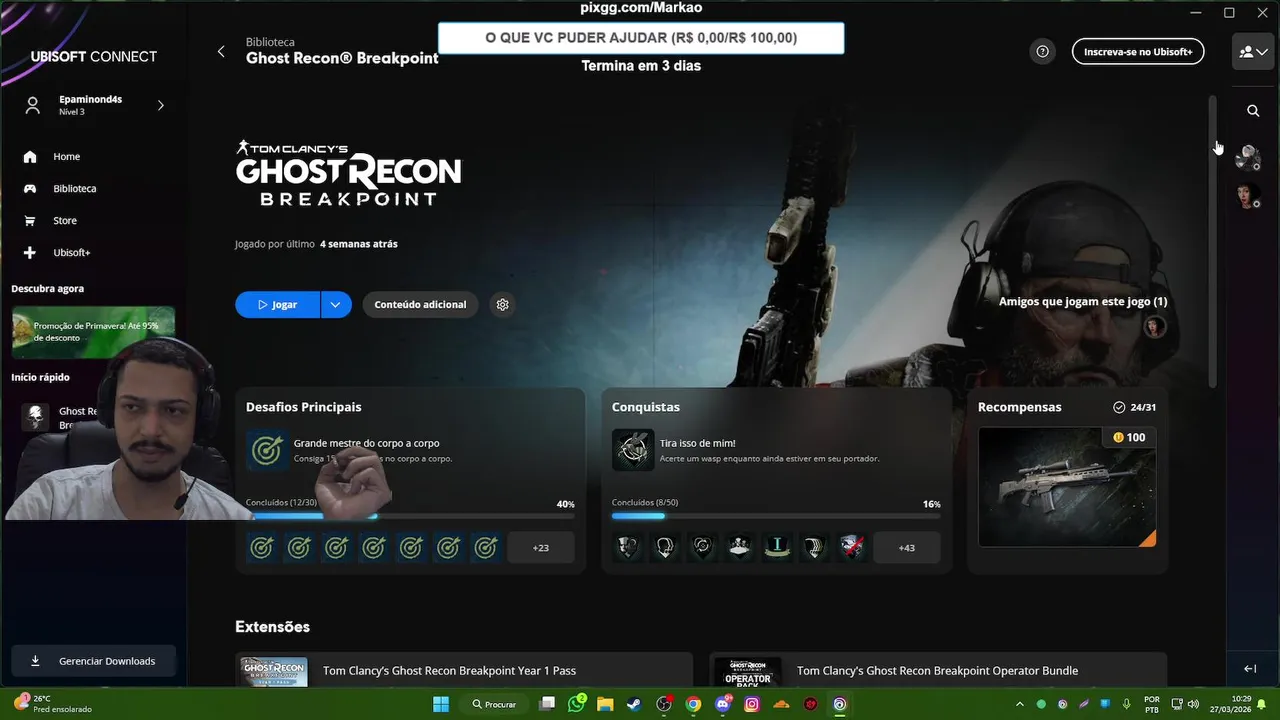Image resolution: width=1280 pixels, height=720 pixels.
Task: Expand the Epaminond4s profile chevron
Action: coord(160,105)
